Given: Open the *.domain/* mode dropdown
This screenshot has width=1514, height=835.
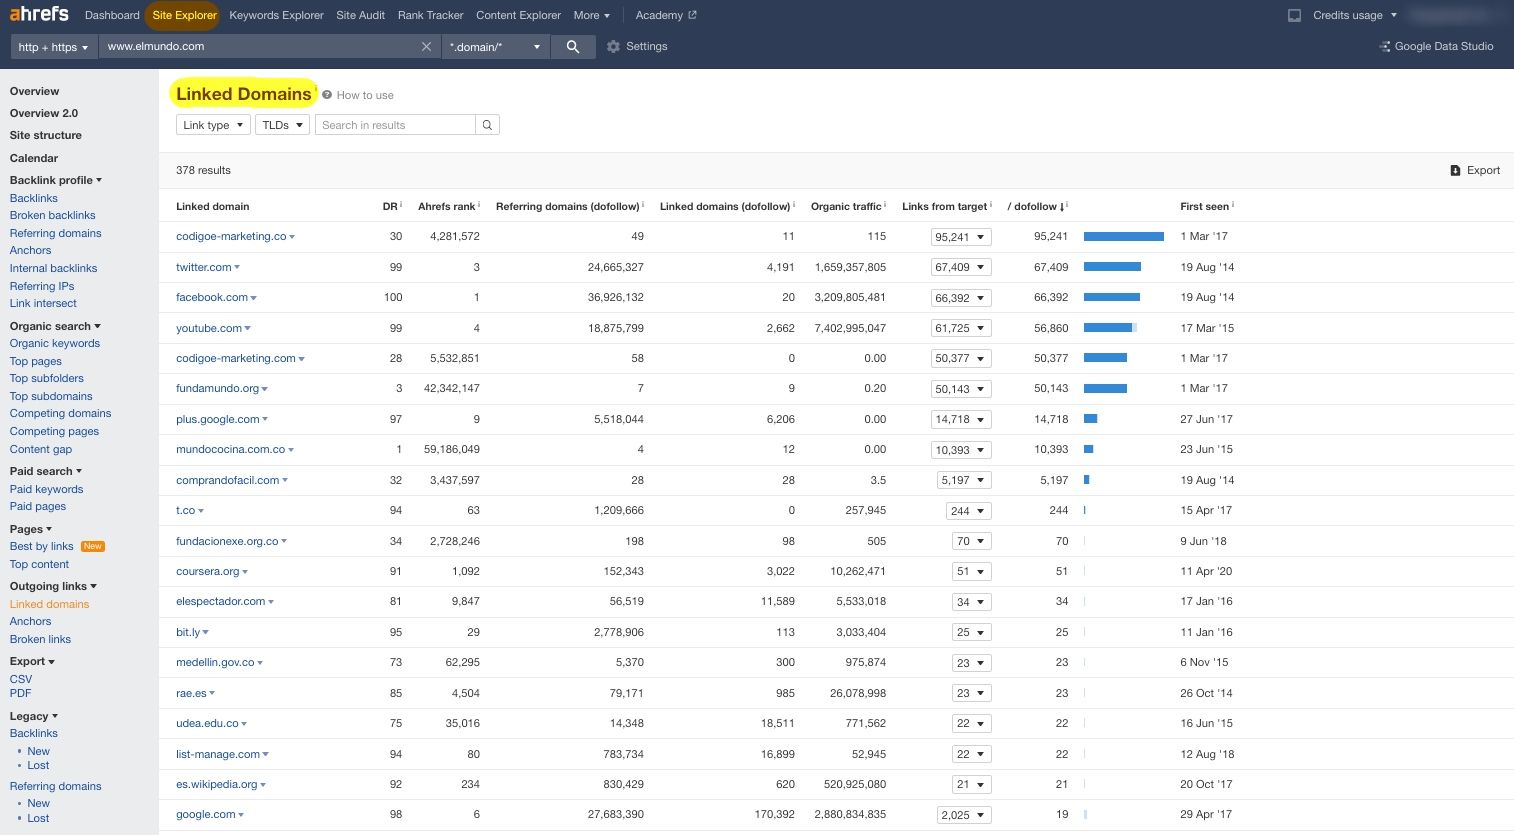Looking at the screenshot, I should 495,47.
